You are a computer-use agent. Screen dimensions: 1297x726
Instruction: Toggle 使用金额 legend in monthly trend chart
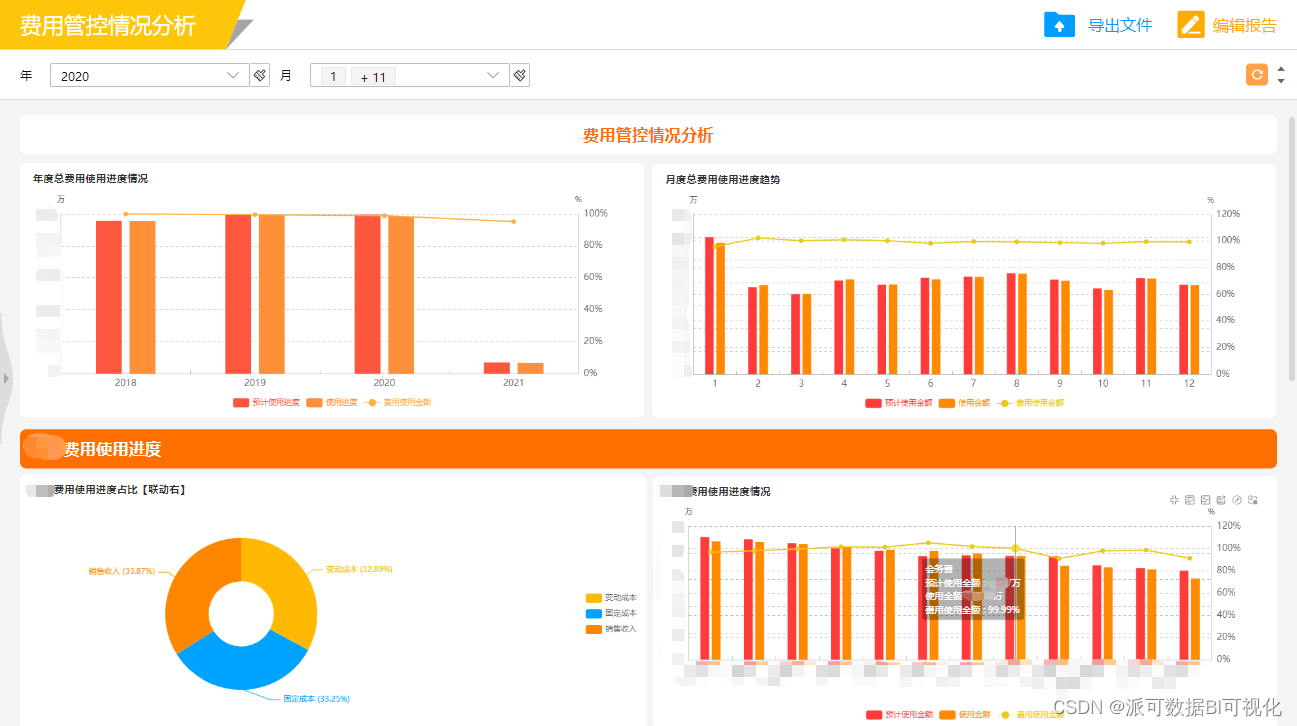pyautogui.click(x=964, y=403)
